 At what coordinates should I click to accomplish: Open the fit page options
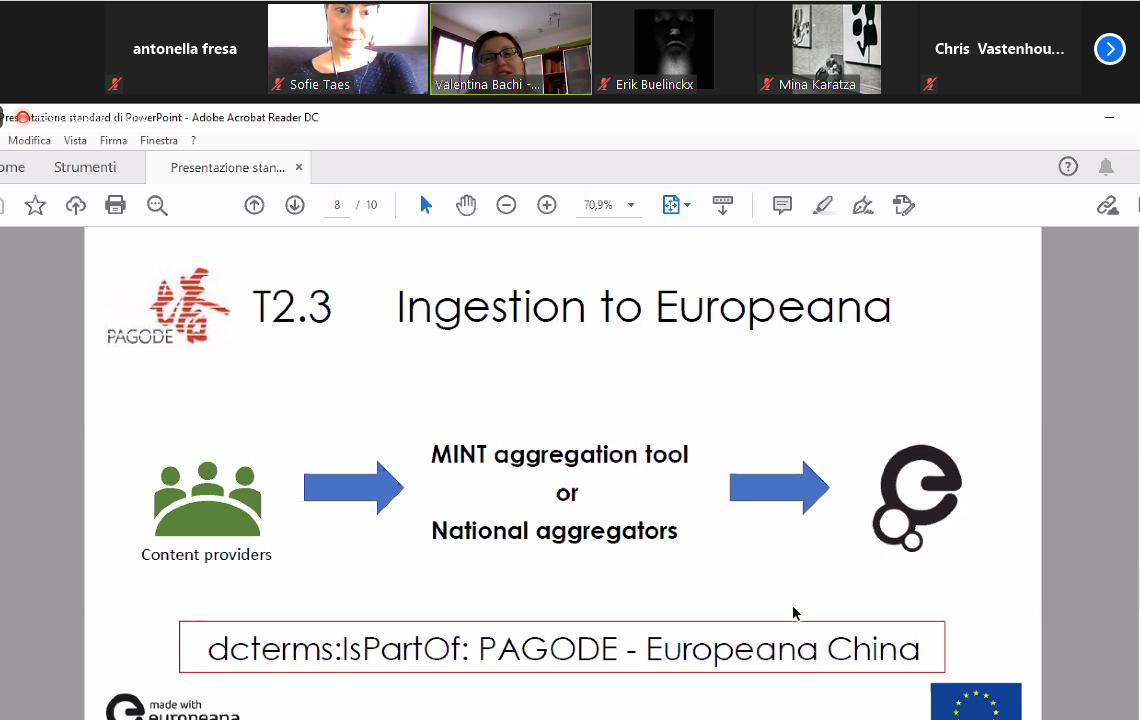(676, 206)
